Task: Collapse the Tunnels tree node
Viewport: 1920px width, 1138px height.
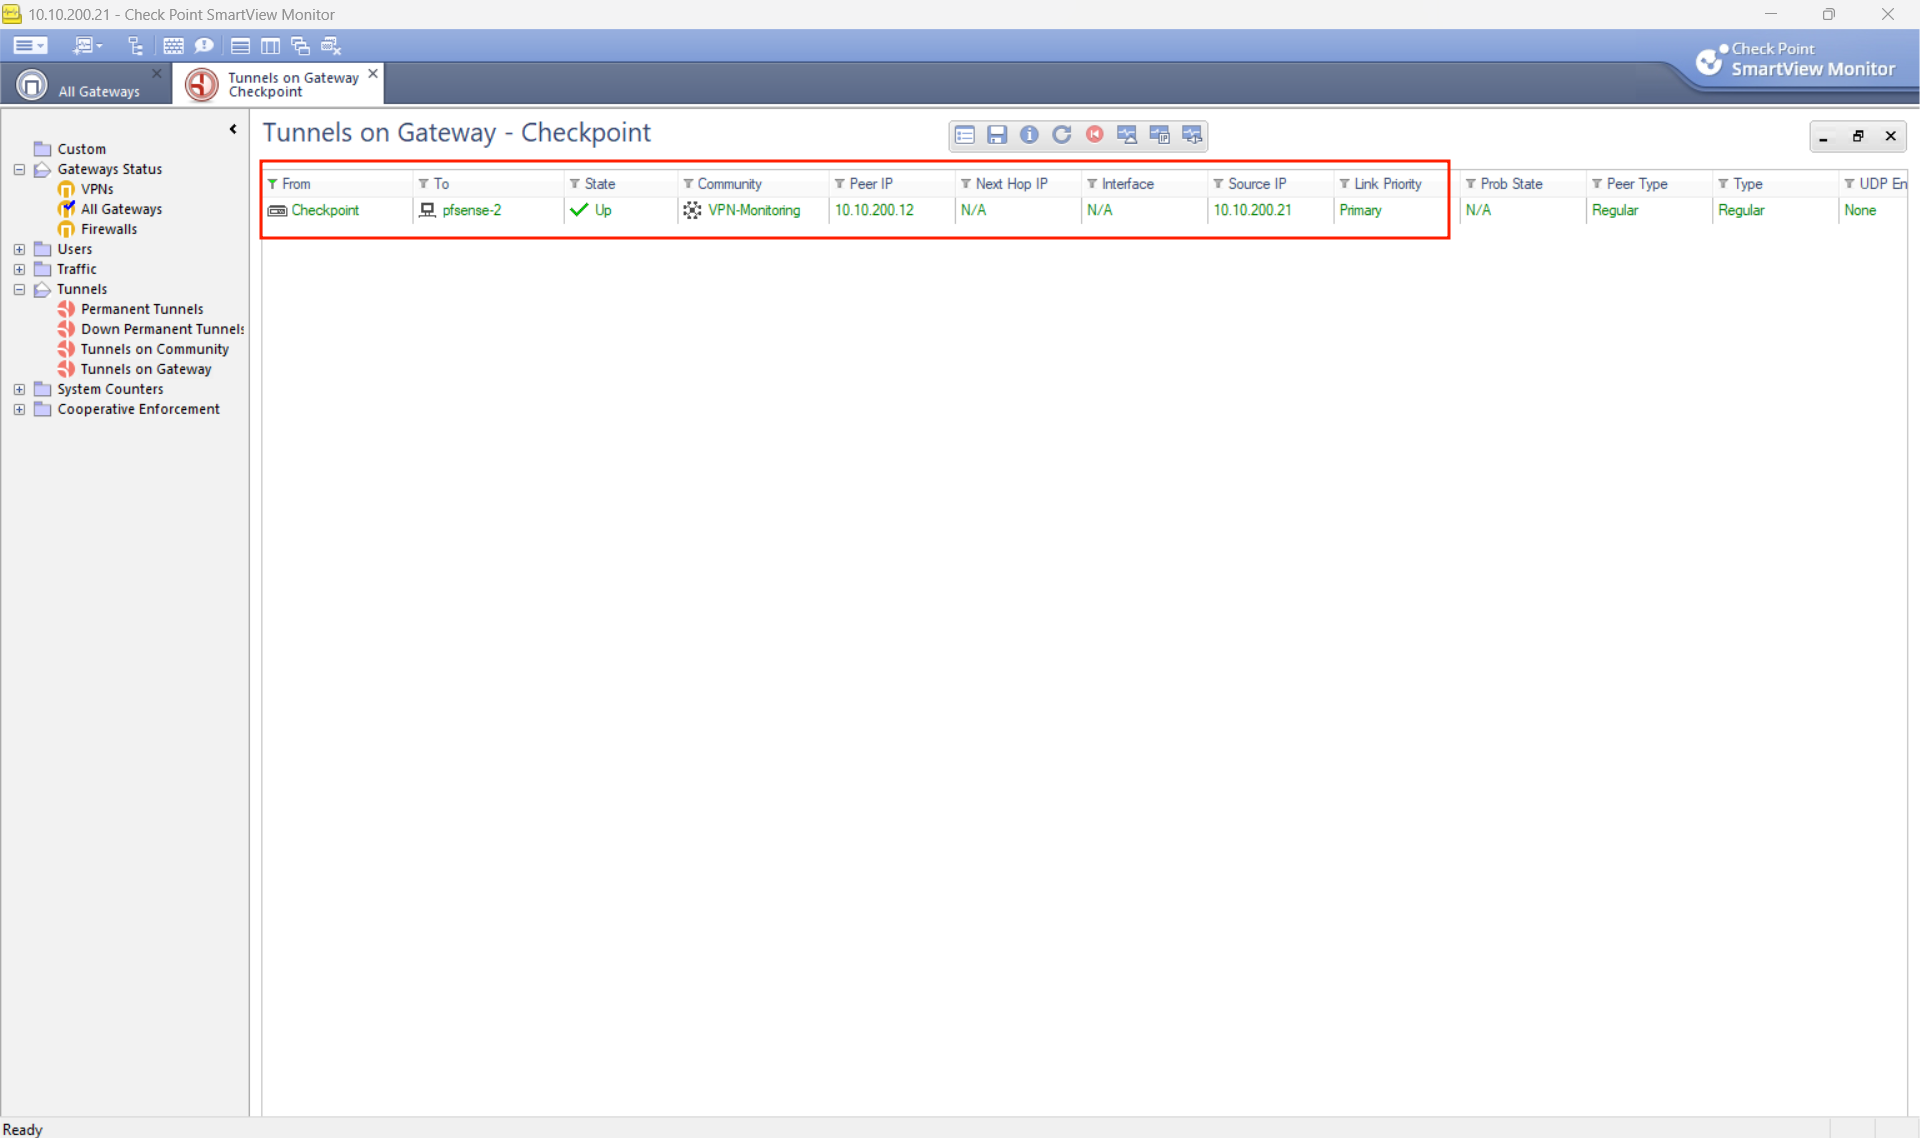Action: (x=19, y=289)
